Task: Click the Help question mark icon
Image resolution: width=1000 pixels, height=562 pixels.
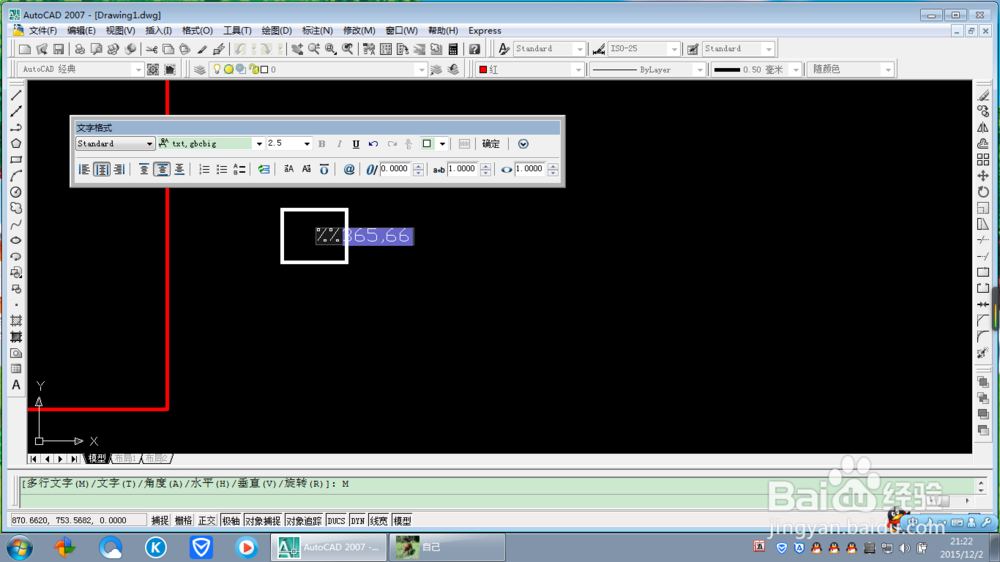Action: [474, 49]
